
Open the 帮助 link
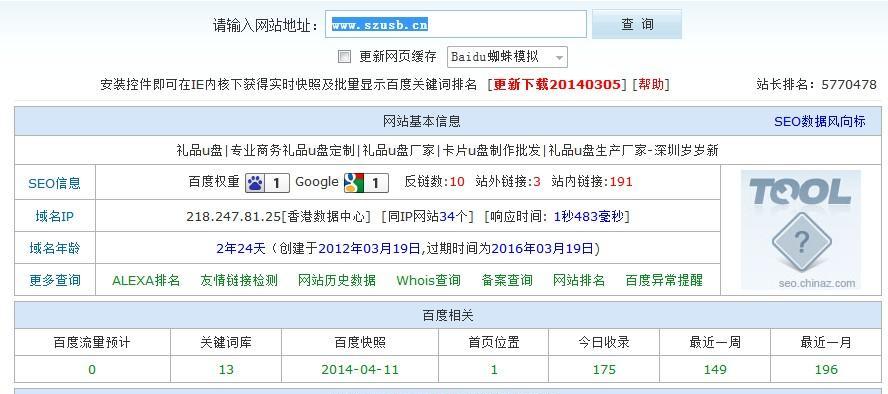click(x=651, y=85)
